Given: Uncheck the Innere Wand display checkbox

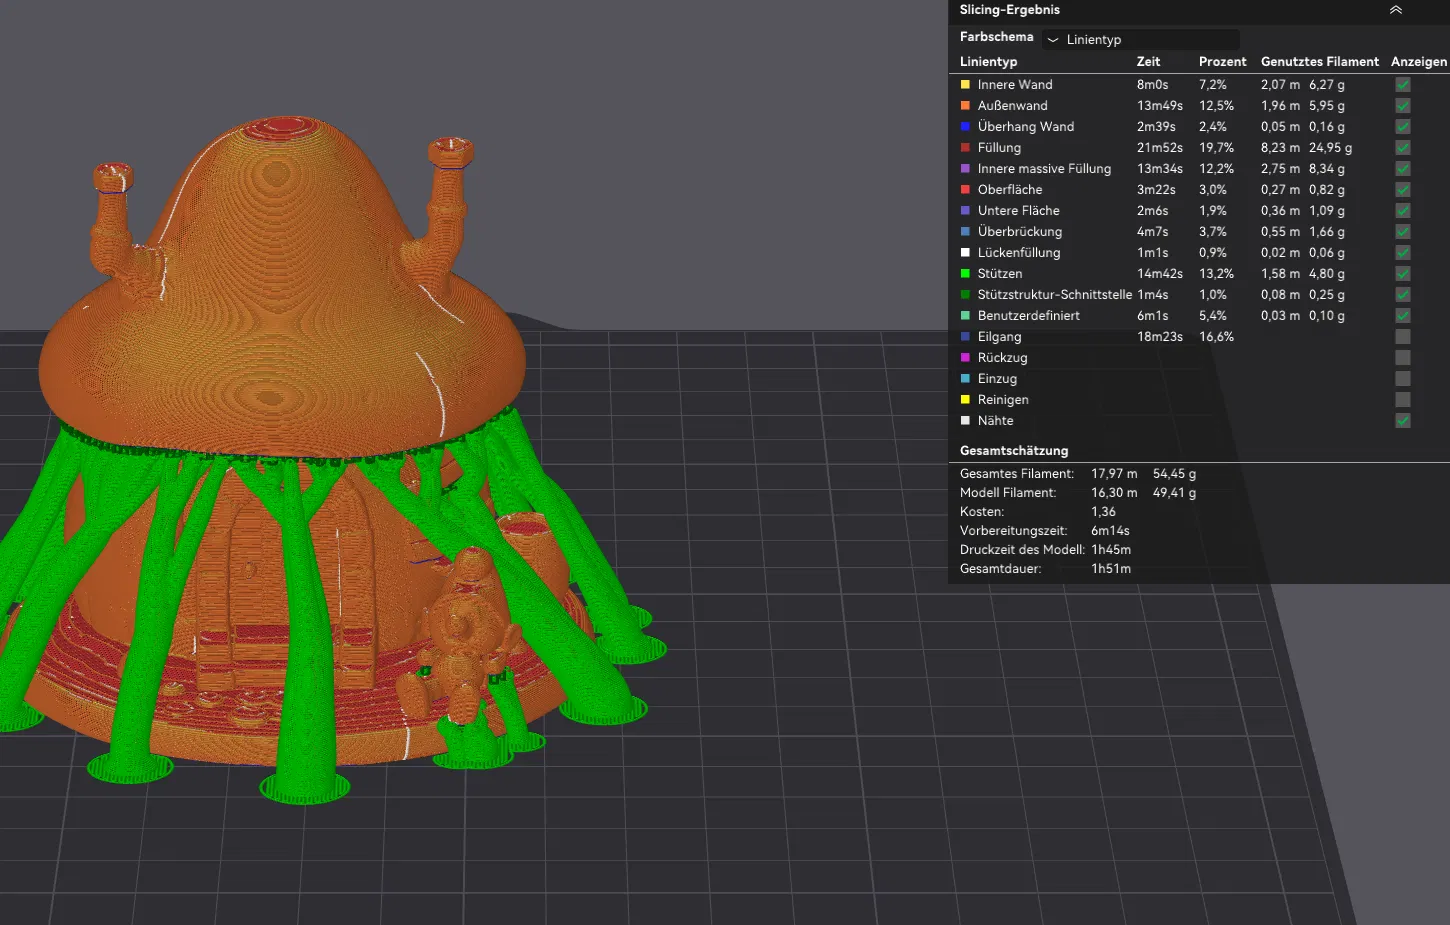Looking at the screenshot, I should (1403, 85).
